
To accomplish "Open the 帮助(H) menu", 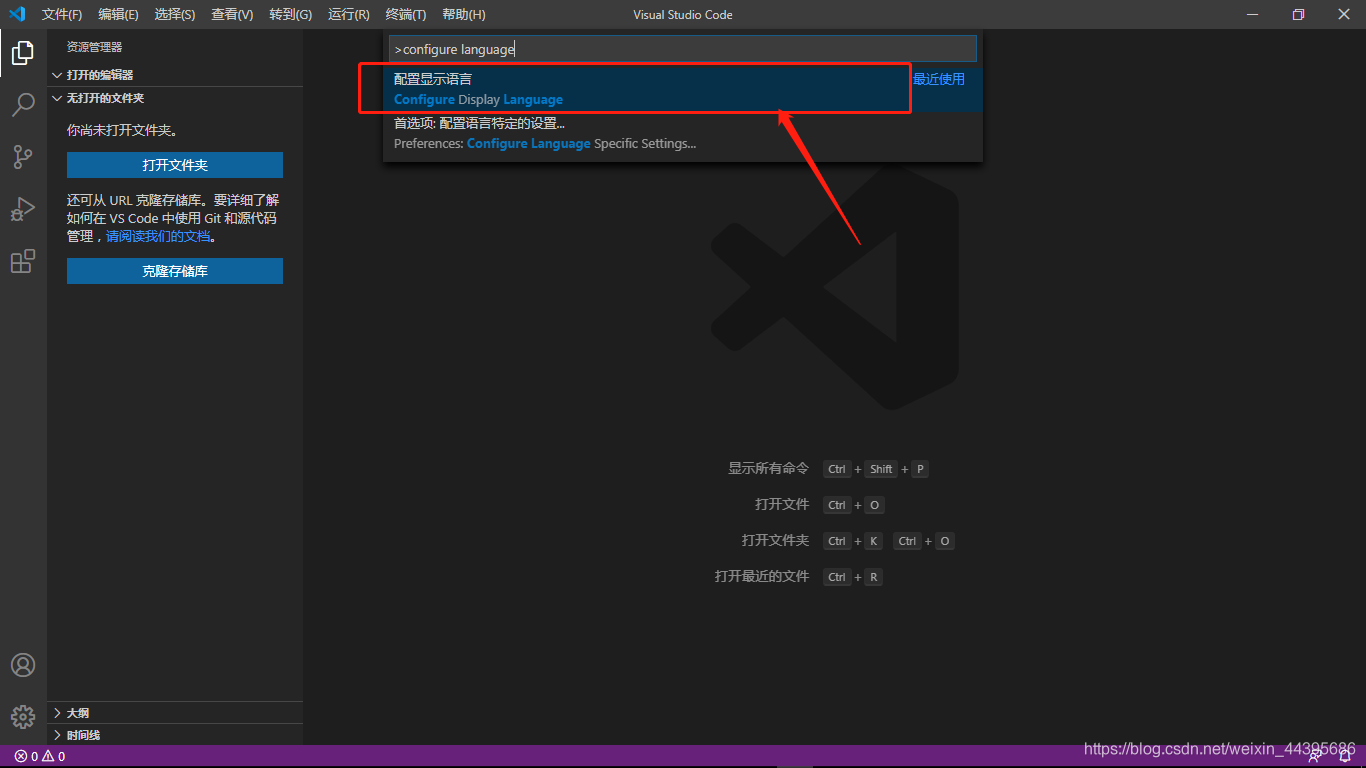I will click(x=464, y=14).
